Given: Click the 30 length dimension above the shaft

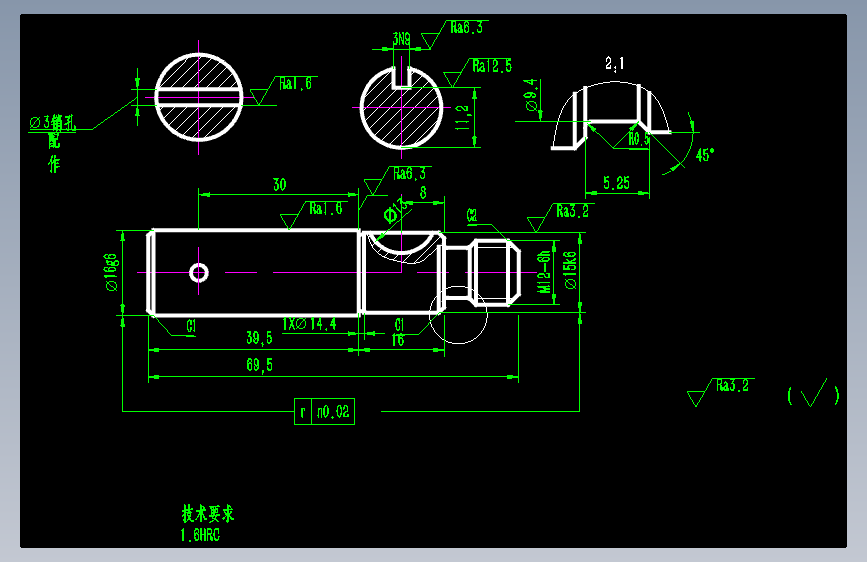Looking at the screenshot, I should [279, 185].
